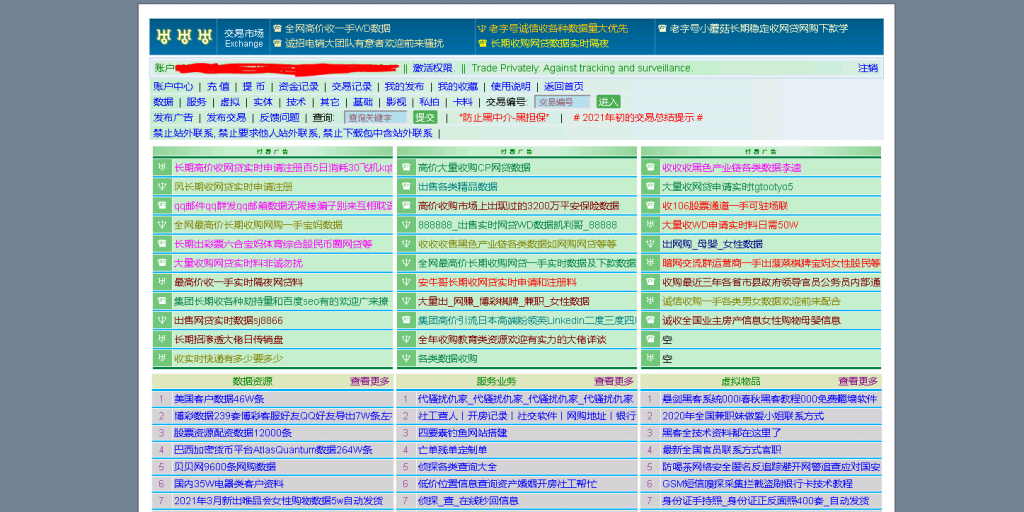Click the icon beside 长期招渗透大佬日传销盘

coord(161,340)
